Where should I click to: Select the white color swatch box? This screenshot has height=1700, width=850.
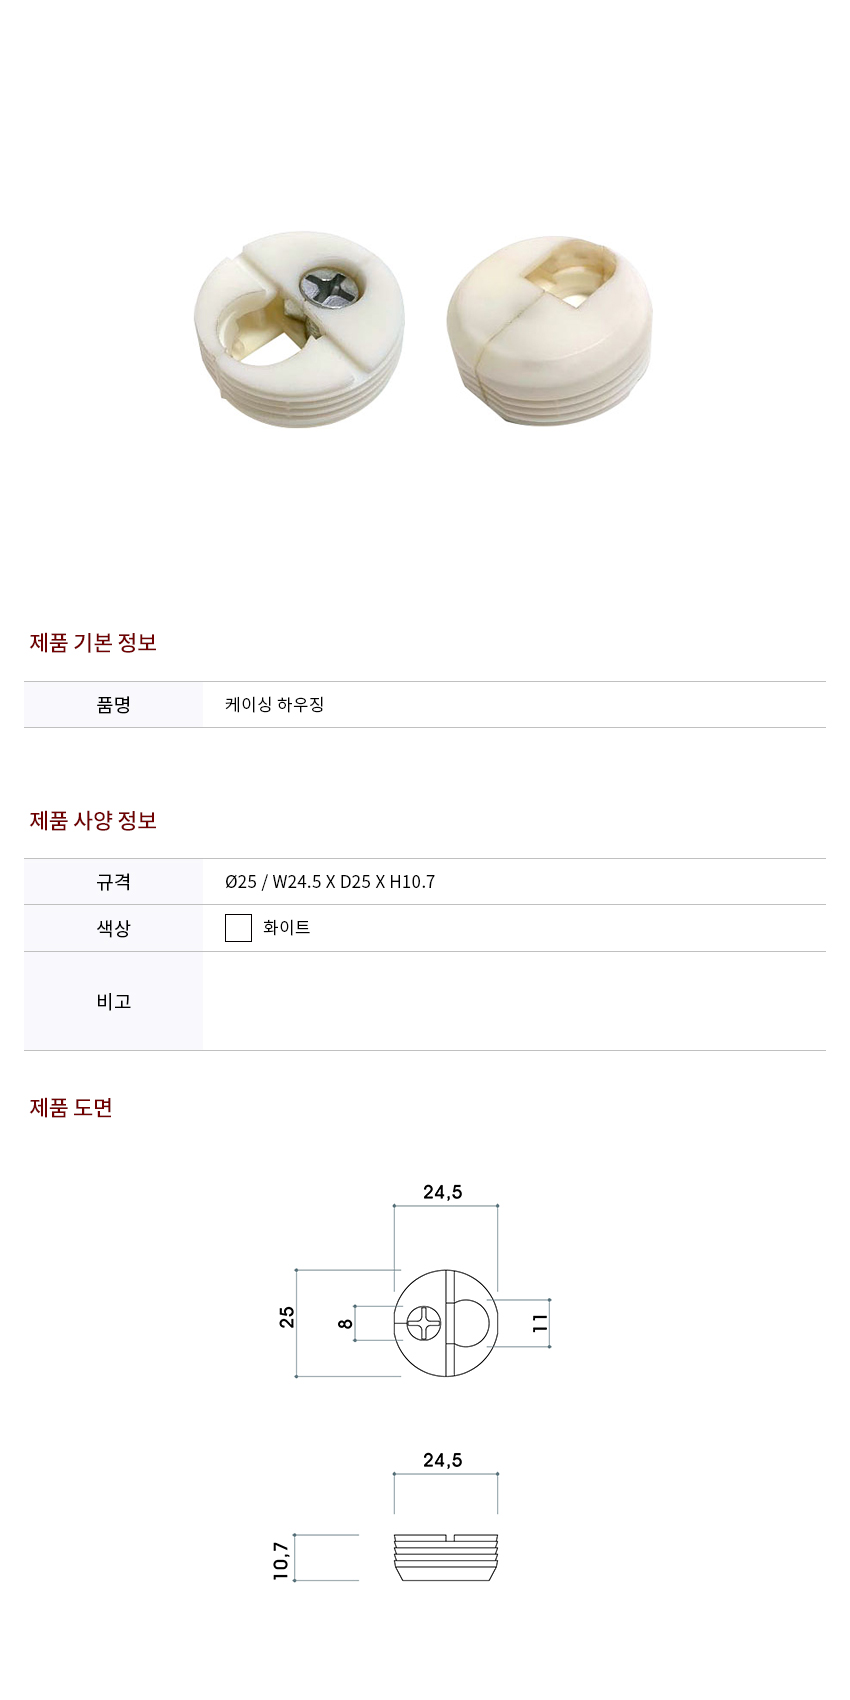click(x=238, y=928)
